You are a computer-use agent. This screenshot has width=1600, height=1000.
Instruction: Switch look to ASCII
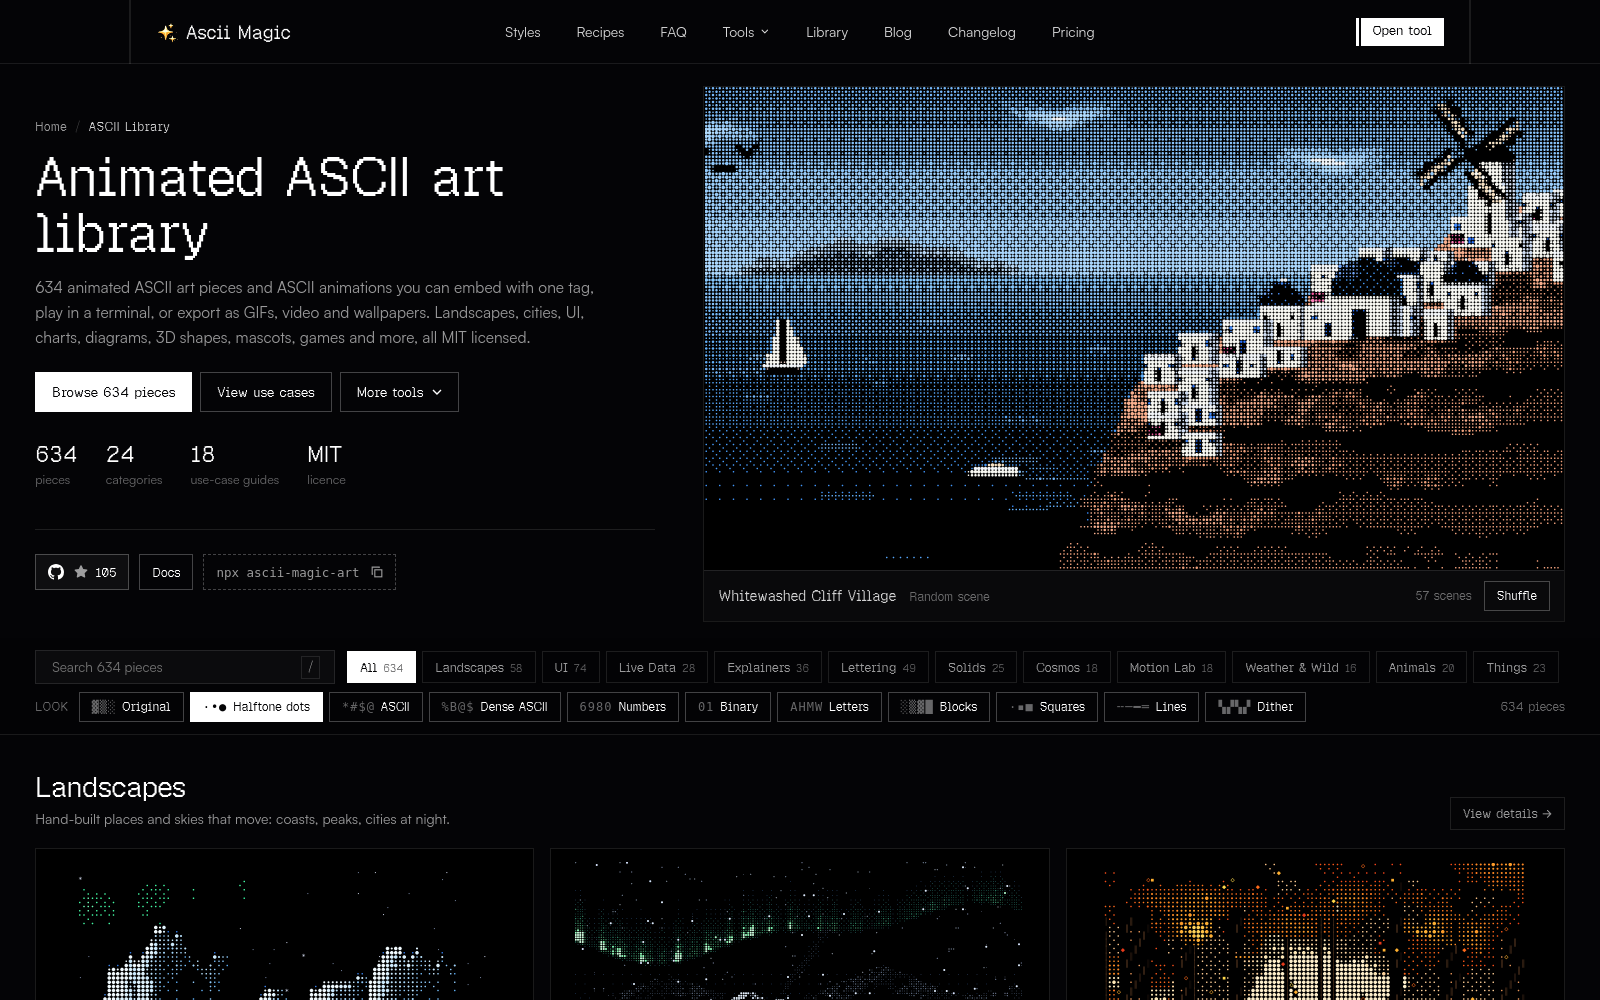[376, 707]
